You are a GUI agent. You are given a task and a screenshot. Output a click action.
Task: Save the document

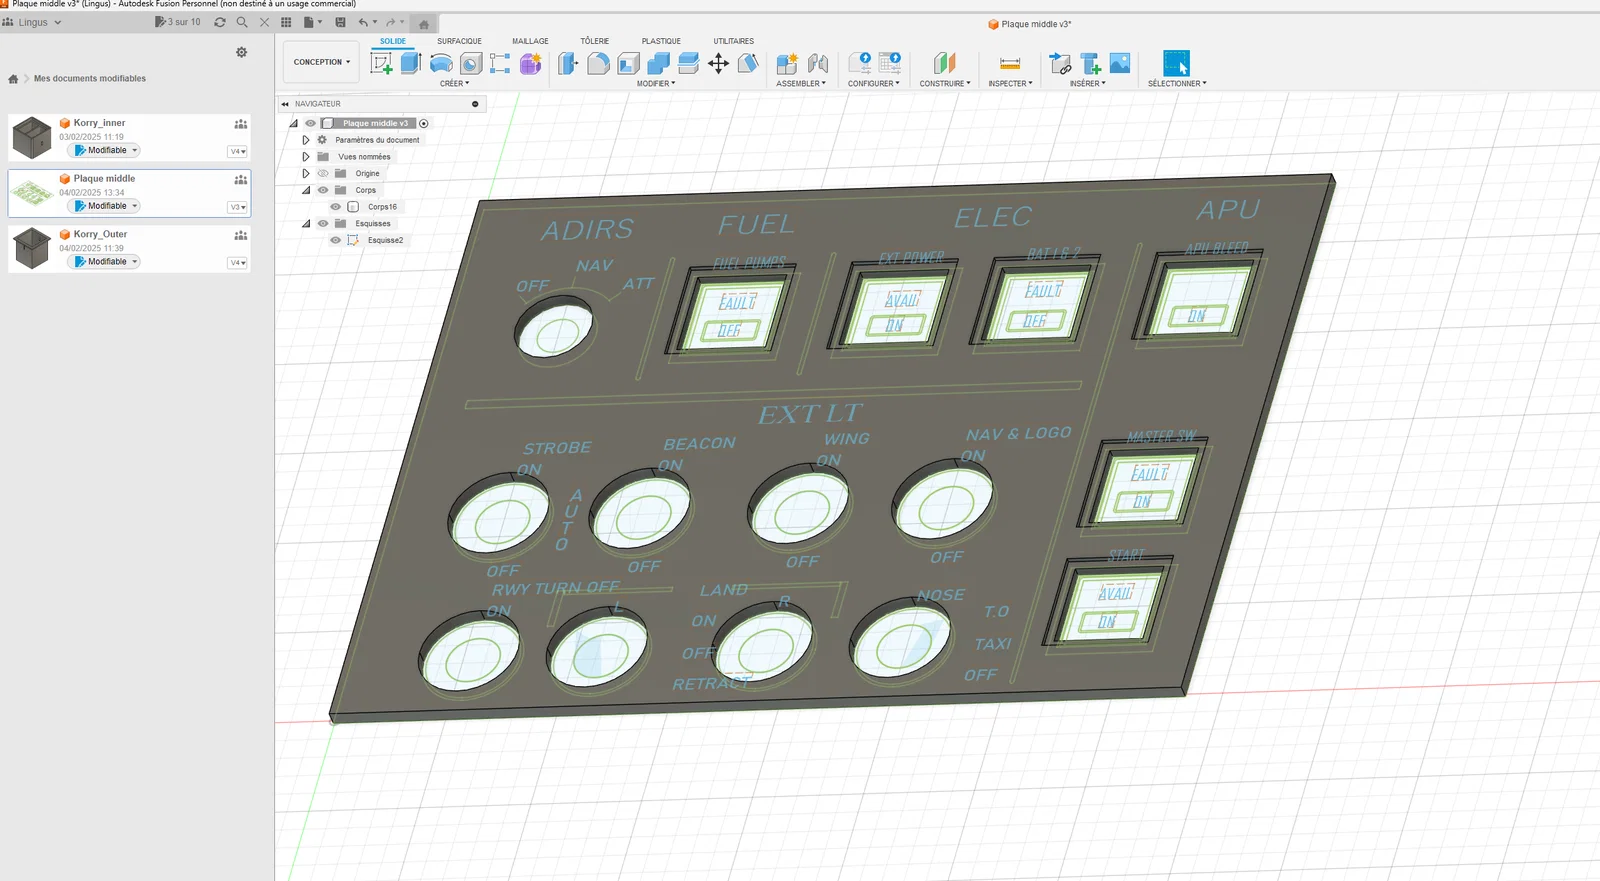click(x=340, y=22)
